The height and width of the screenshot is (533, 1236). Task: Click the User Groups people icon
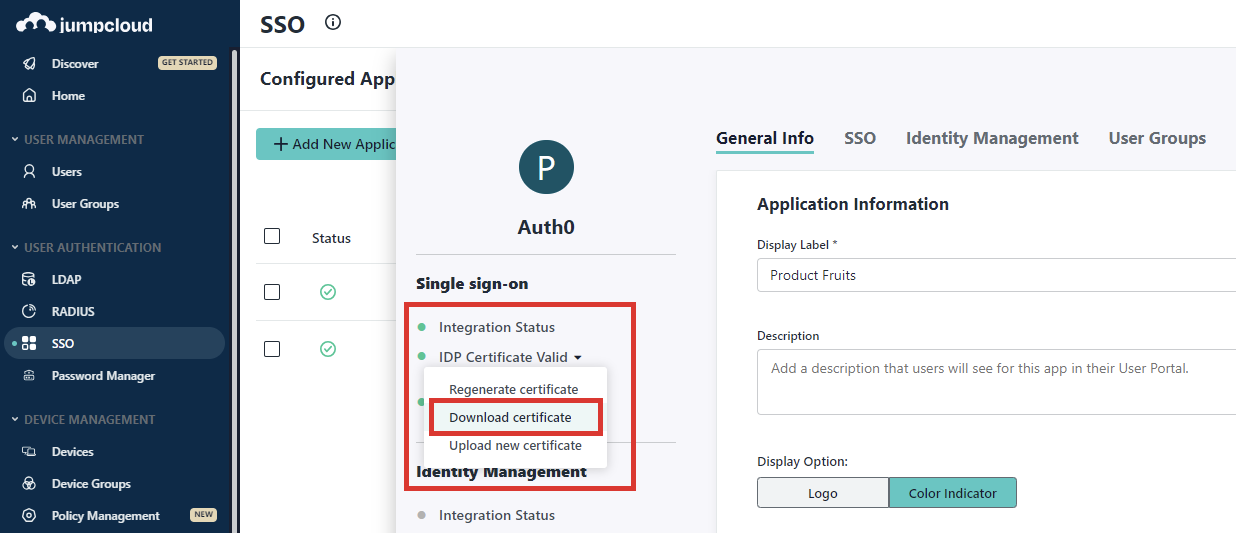30,204
